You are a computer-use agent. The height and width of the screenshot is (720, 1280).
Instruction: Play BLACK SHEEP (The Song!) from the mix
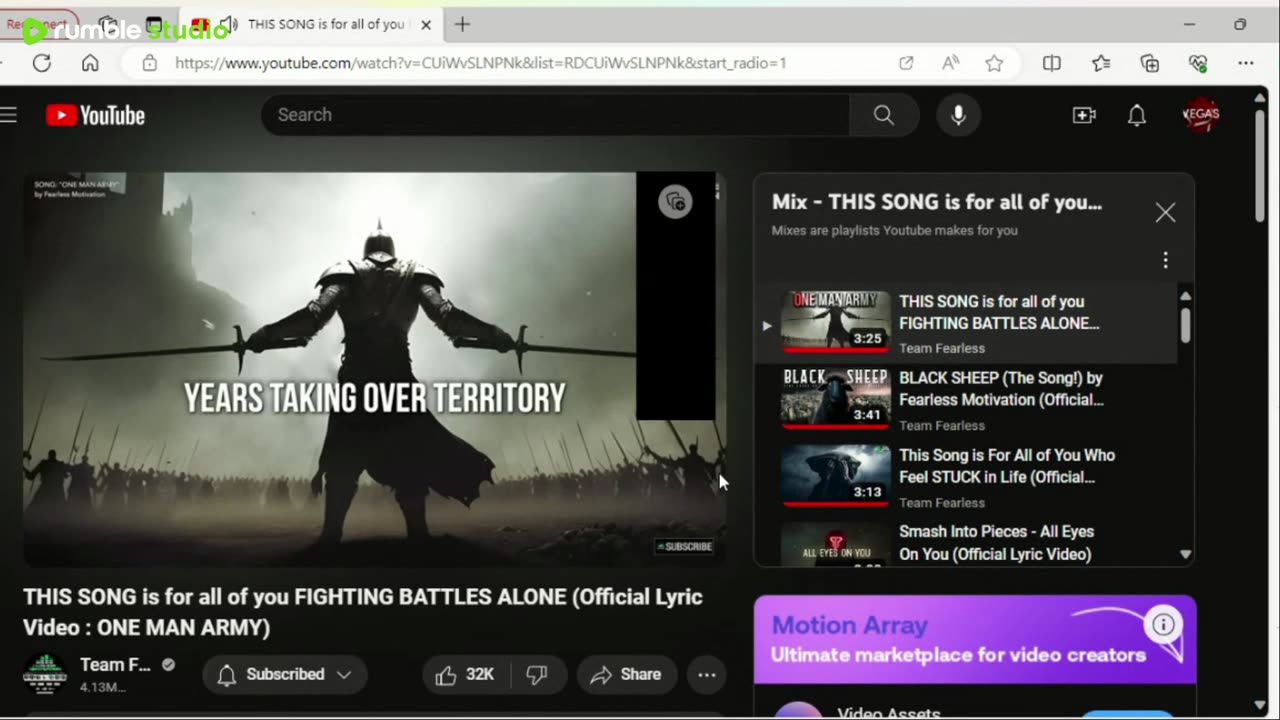point(1001,389)
